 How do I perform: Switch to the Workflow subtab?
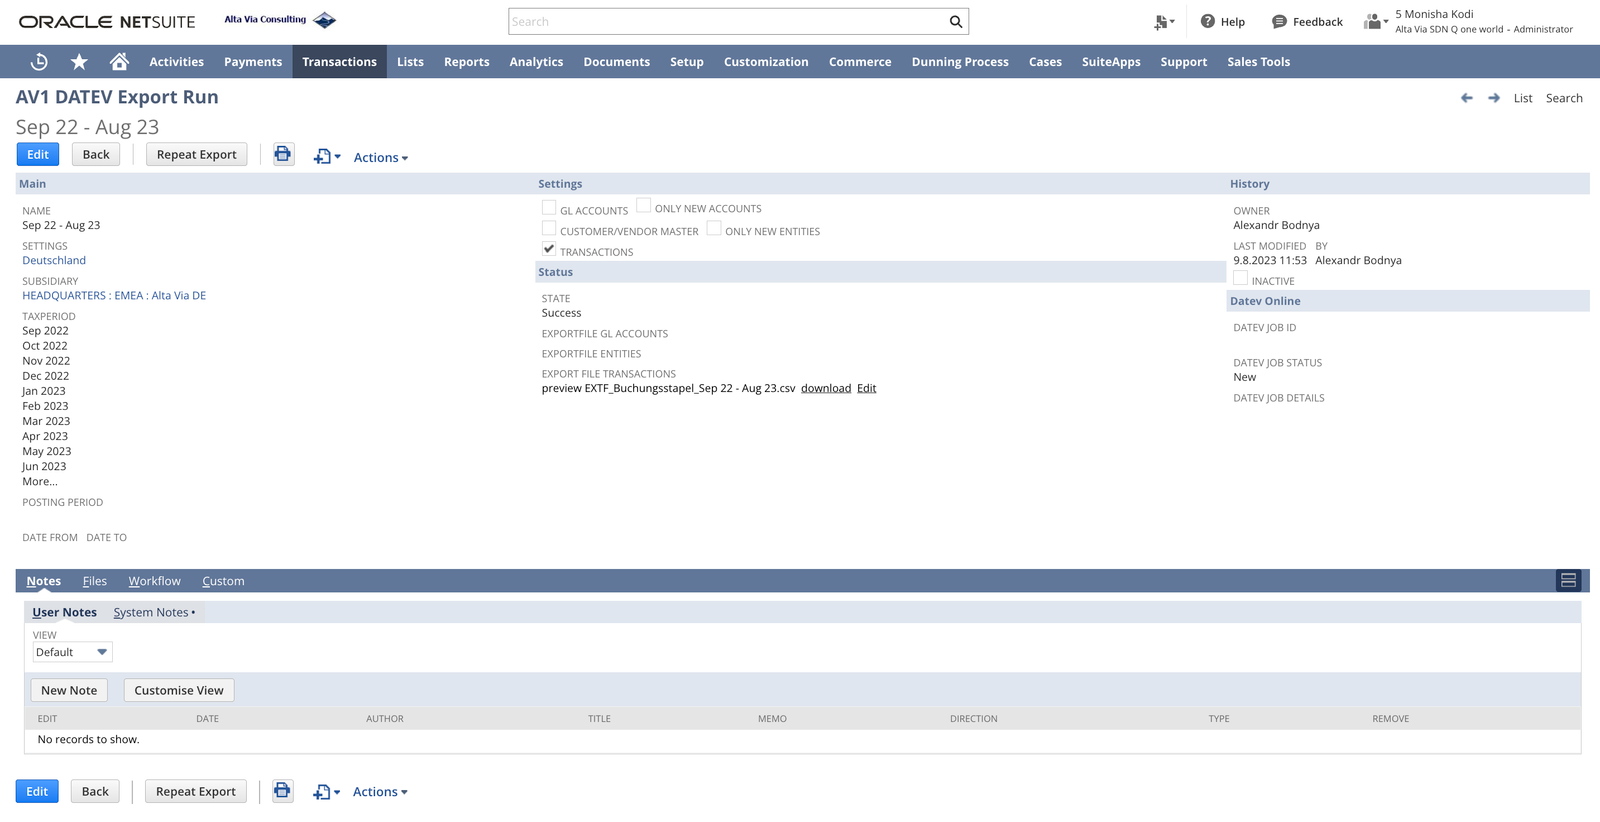[x=155, y=581]
